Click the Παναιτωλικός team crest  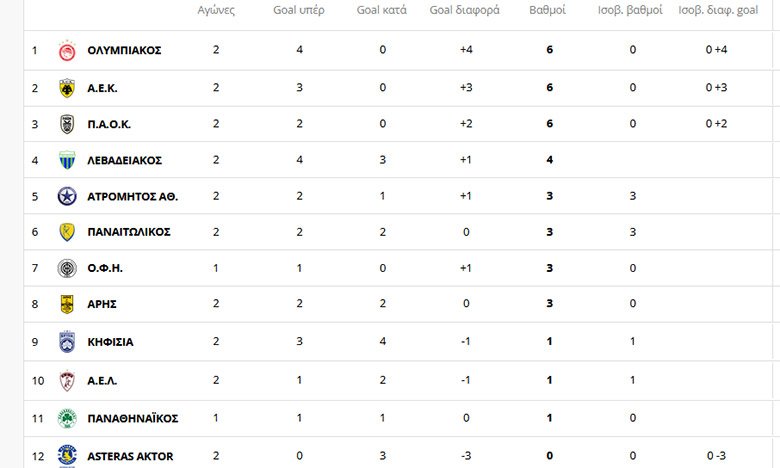67,232
